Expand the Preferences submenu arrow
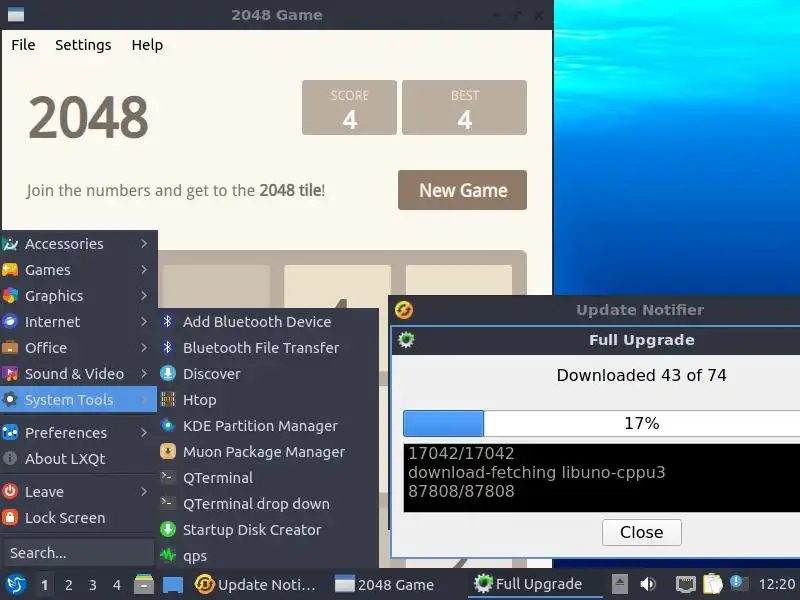The image size is (800, 600). pyautogui.click(x=144, y=433)
